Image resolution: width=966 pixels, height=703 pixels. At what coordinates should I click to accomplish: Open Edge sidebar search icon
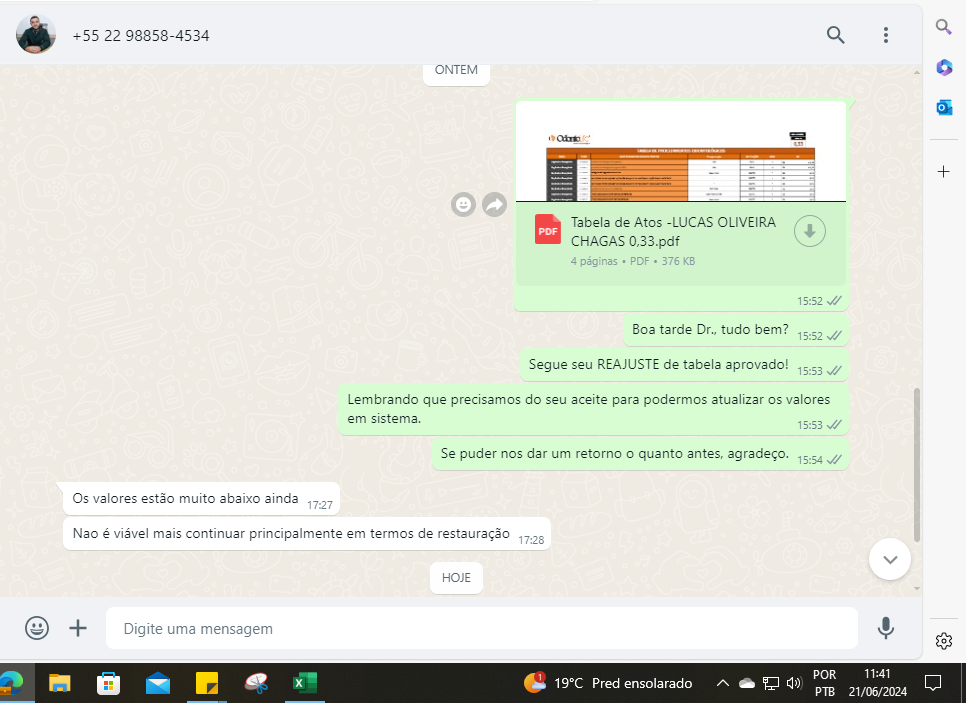tap(943, 26)
